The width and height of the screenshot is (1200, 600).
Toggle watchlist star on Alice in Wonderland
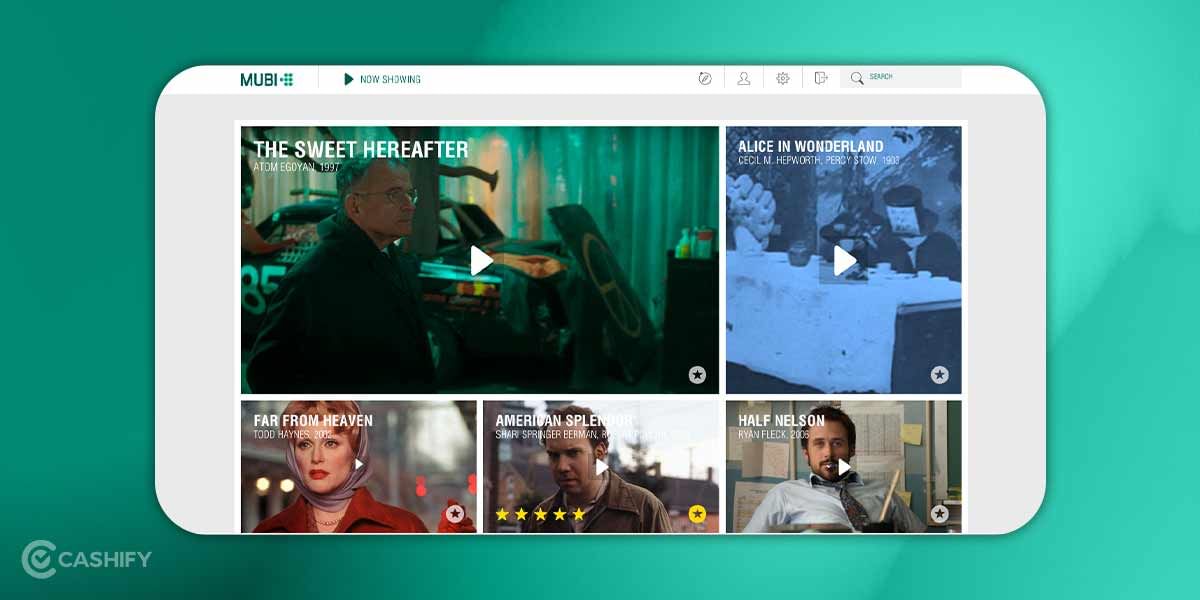coord(939,375)
